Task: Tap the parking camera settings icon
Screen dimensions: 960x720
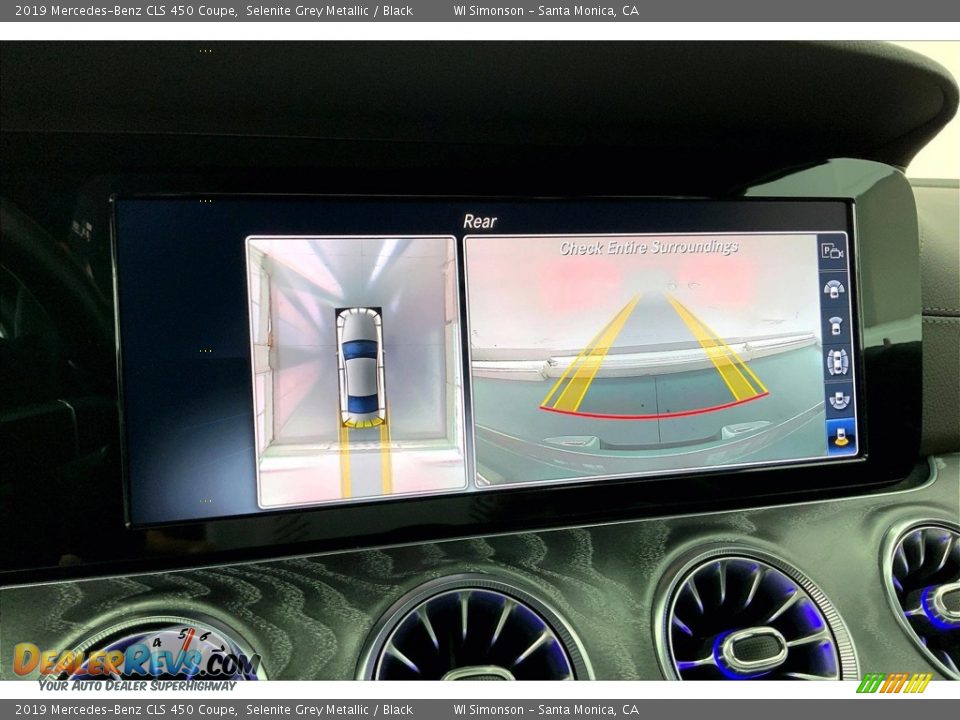Action: 833,251
